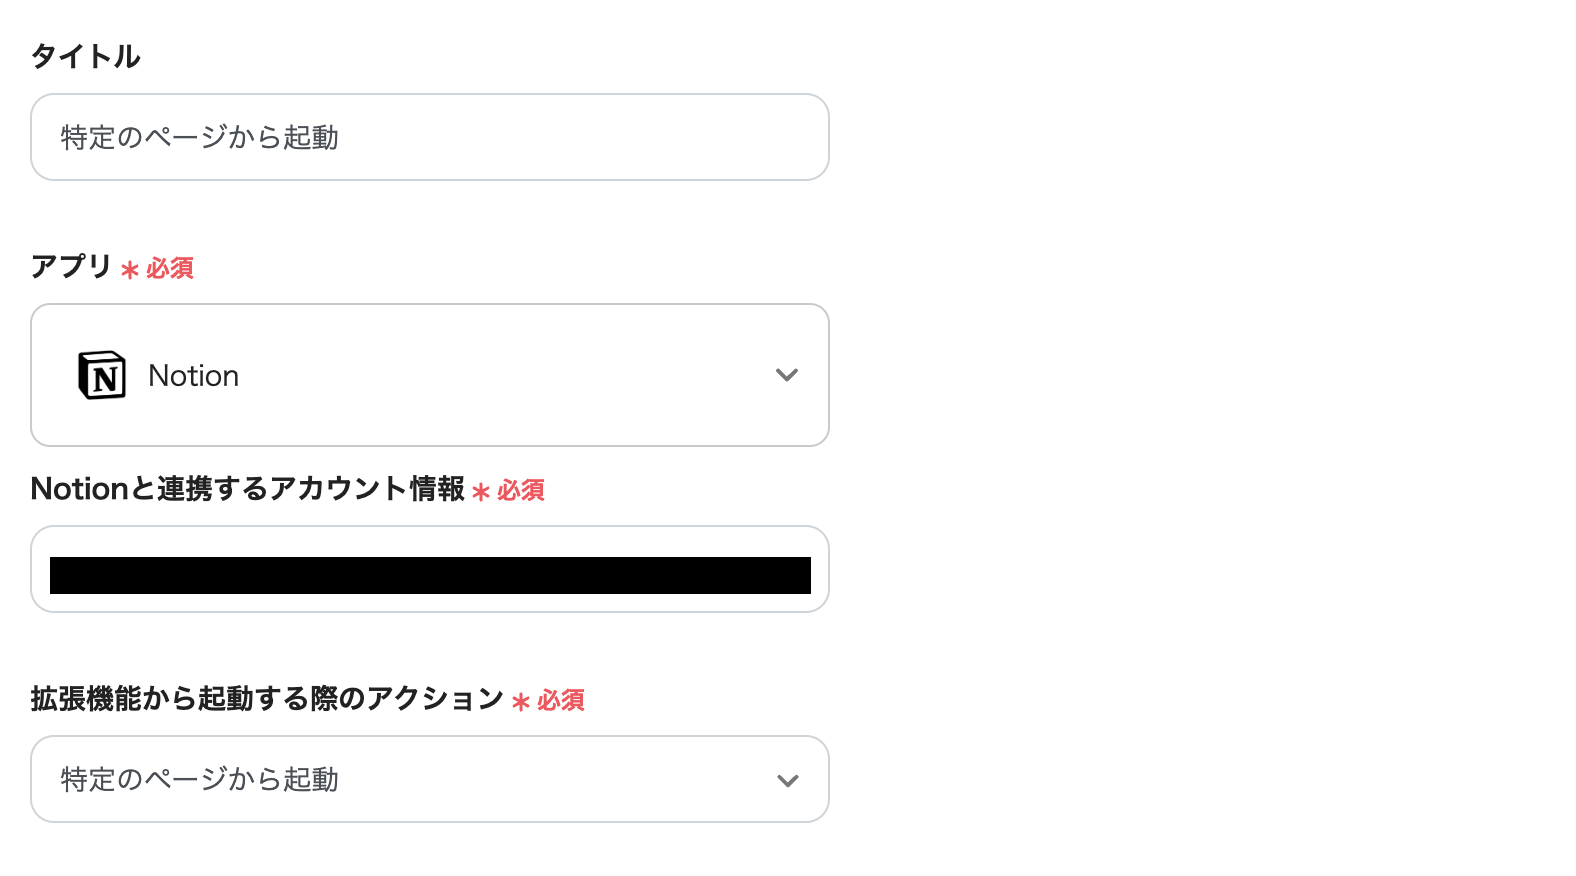
Task: Click the タイトル input field
Action: [429, 137]
